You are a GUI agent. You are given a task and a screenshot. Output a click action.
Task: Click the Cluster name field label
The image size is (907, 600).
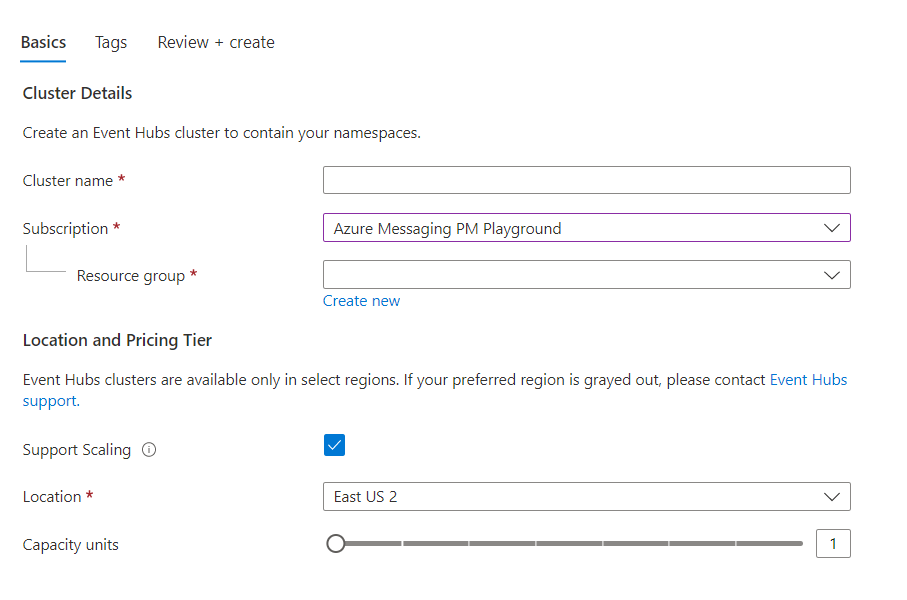(x=68, y=180)
